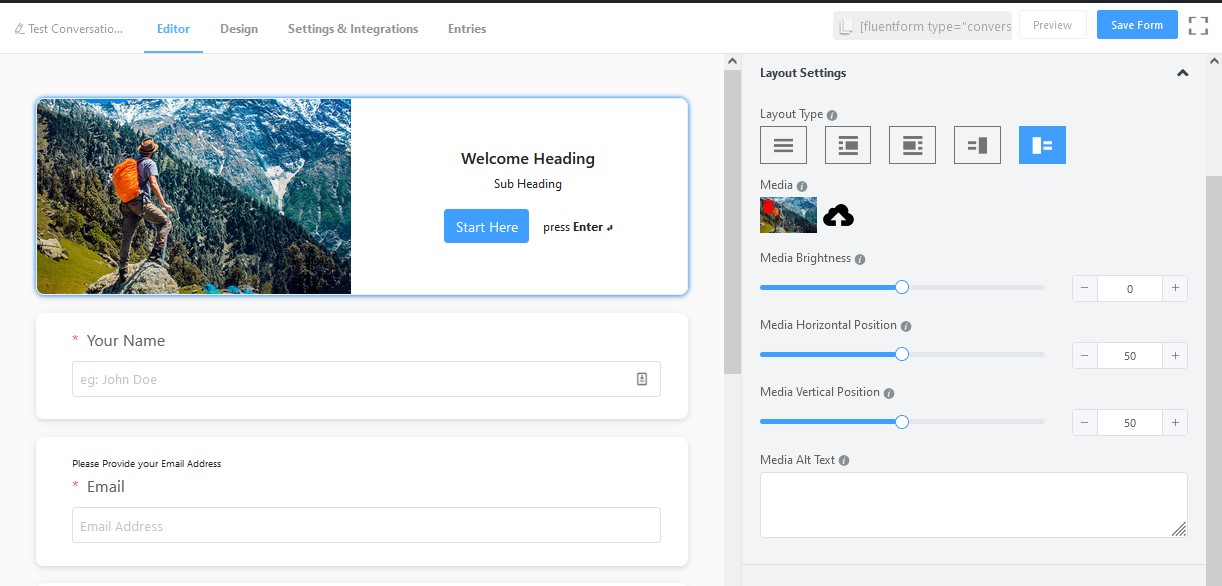Click the Your Name input field
1222x586 pixels.
coord(366,379)
